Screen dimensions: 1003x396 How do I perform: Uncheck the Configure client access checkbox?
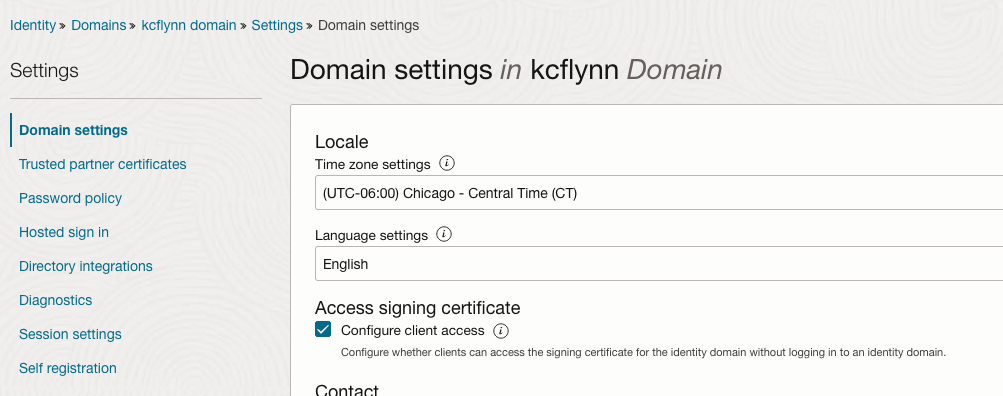tap(323, 330)
